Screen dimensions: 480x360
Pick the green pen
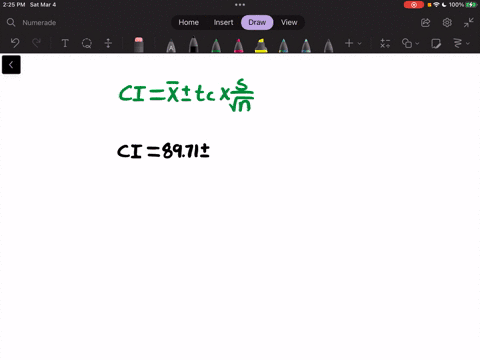(216, 46)
